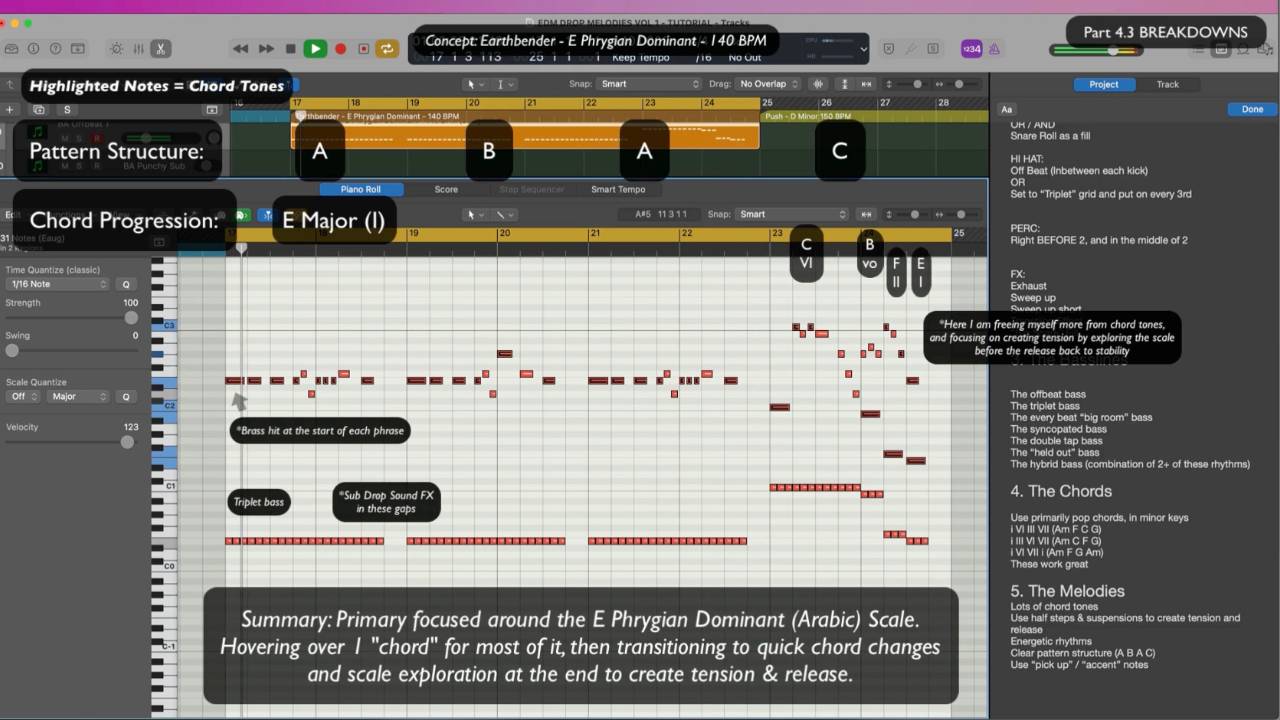The height and width of the screenshot is (720, 1280).
Task: Click Done in the notes panel
Action: tap(1252, 109)
